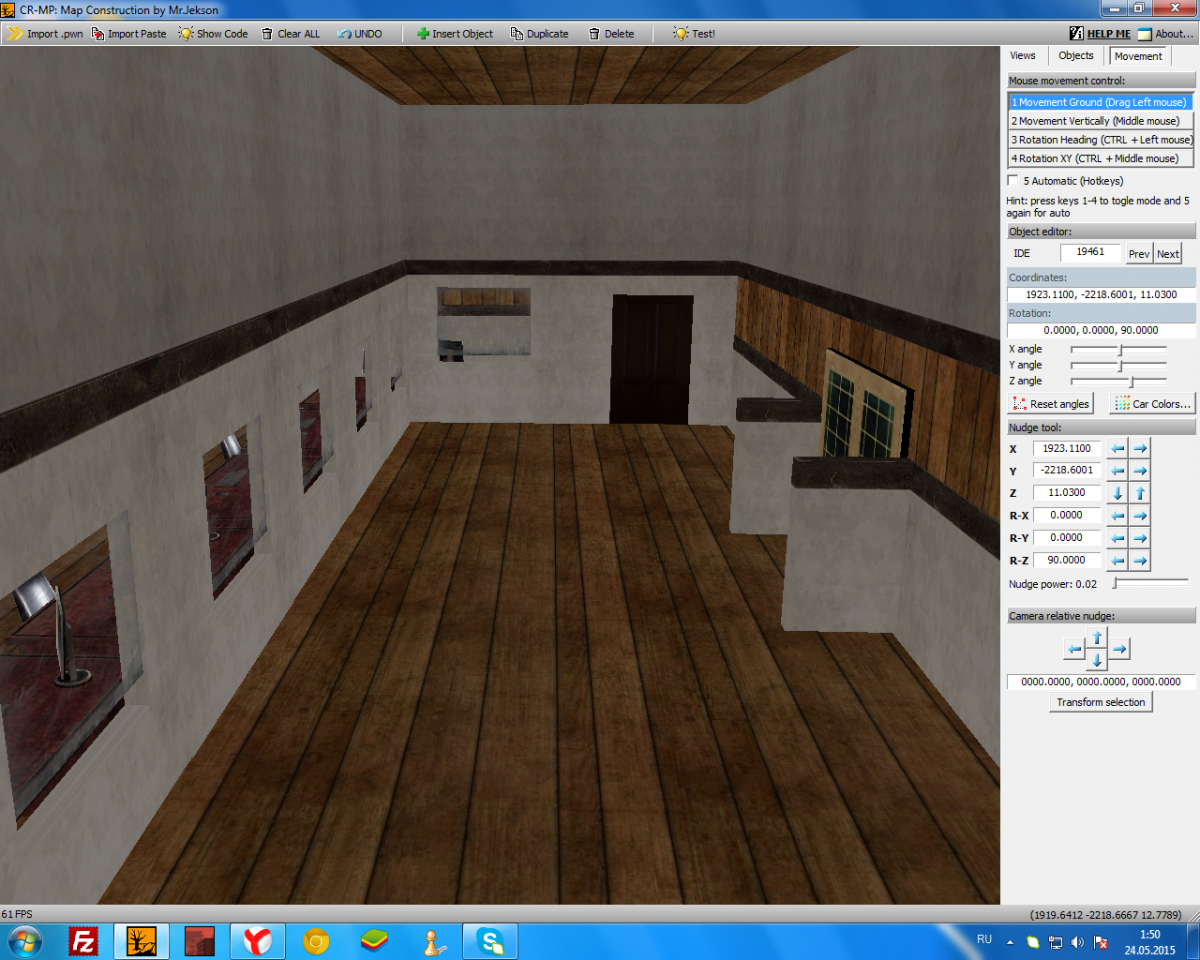
Task: Camera relative nudge up arrow
Action: [1097, 637]
